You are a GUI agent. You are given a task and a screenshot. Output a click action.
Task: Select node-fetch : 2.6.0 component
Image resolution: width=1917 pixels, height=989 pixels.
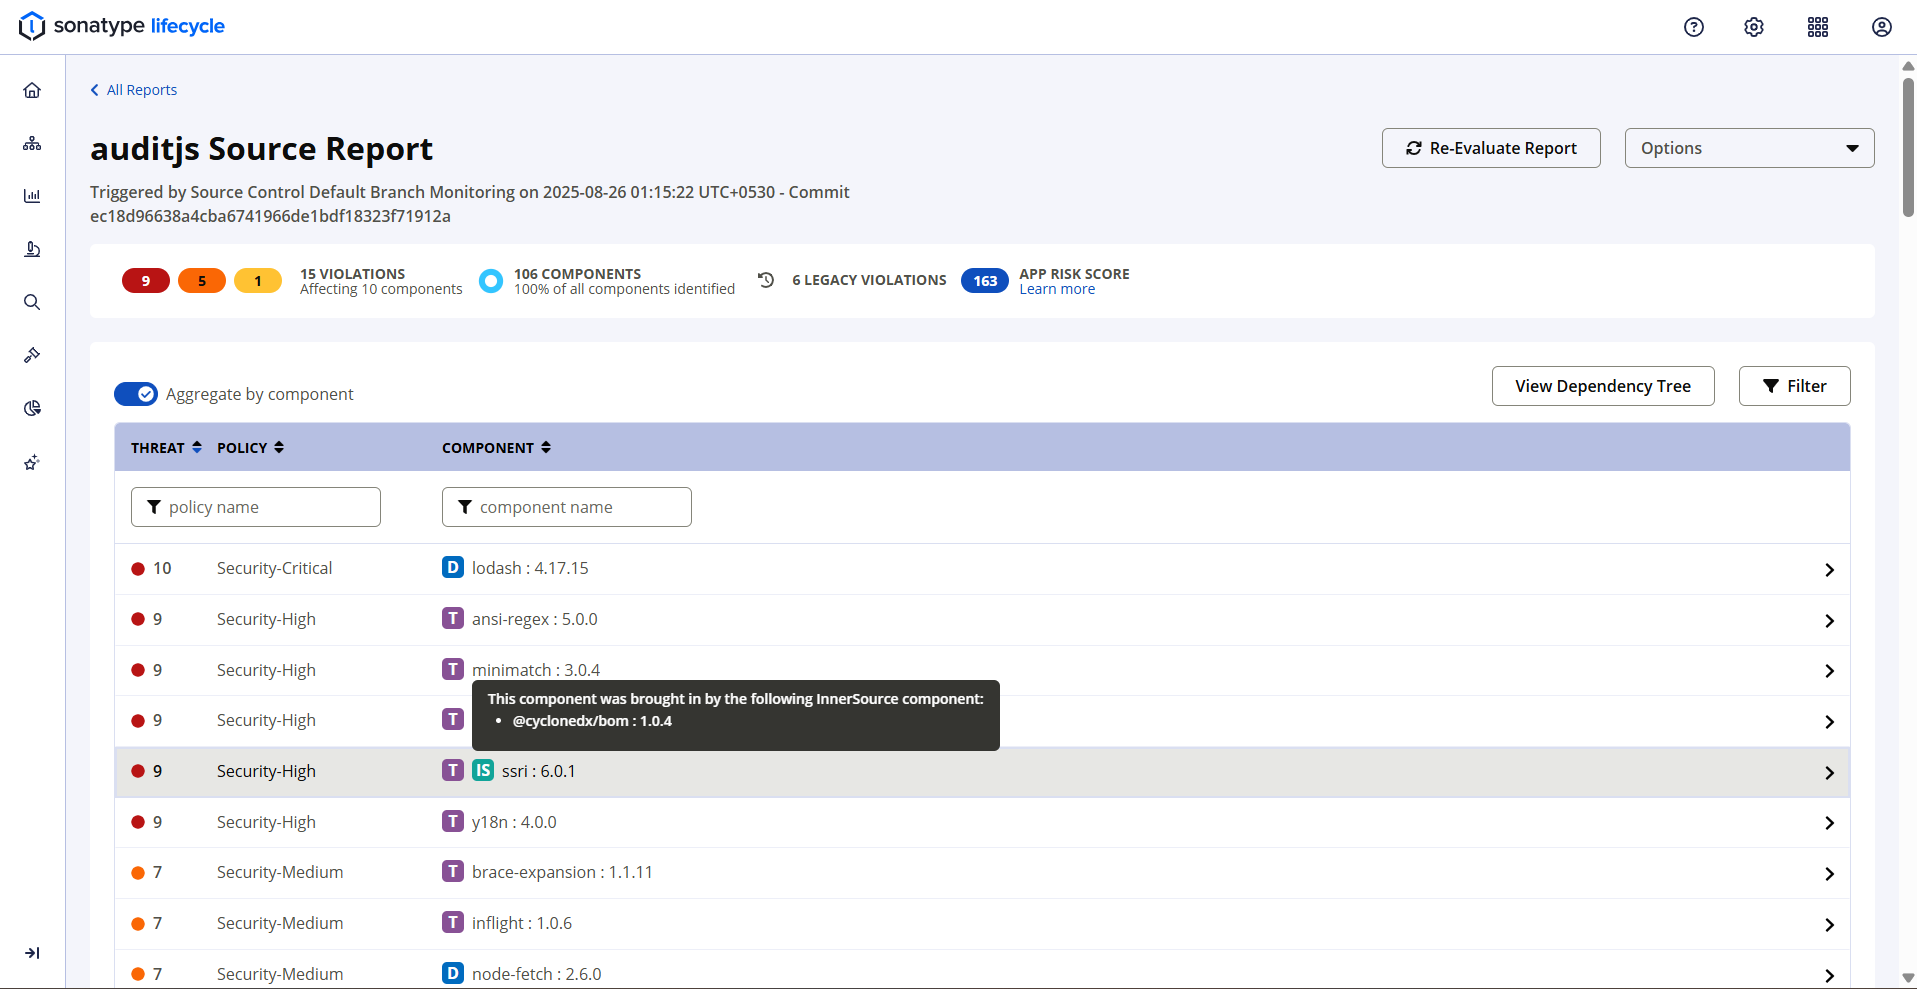point(537,974)
